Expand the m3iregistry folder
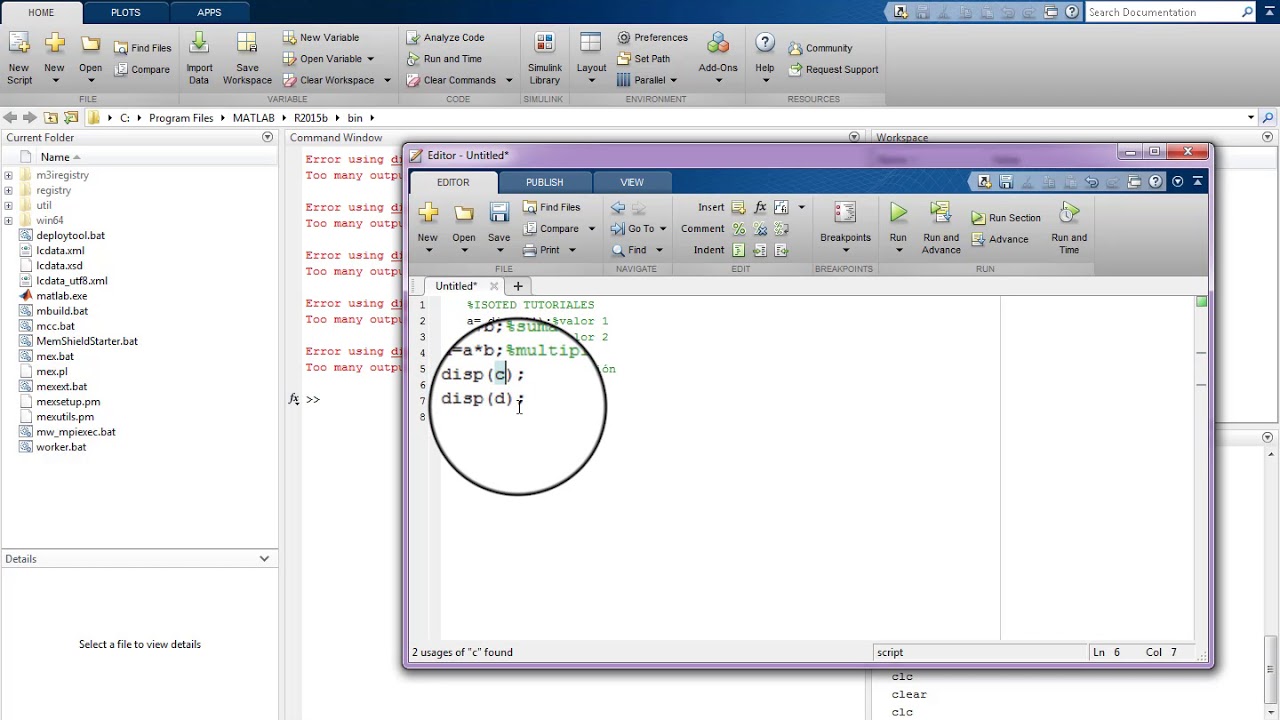The height and width of the screenshot is (720, 1280). (8, 175)
